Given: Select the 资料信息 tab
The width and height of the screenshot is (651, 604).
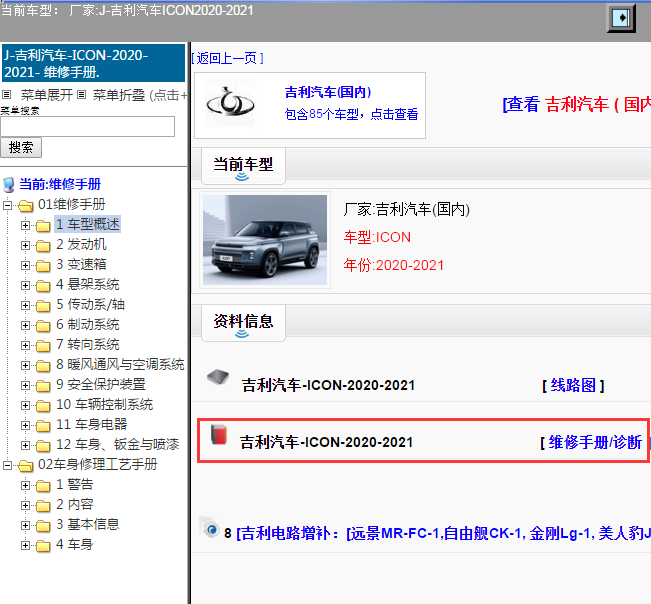Looking at the screenshot, I should (243, 323).
